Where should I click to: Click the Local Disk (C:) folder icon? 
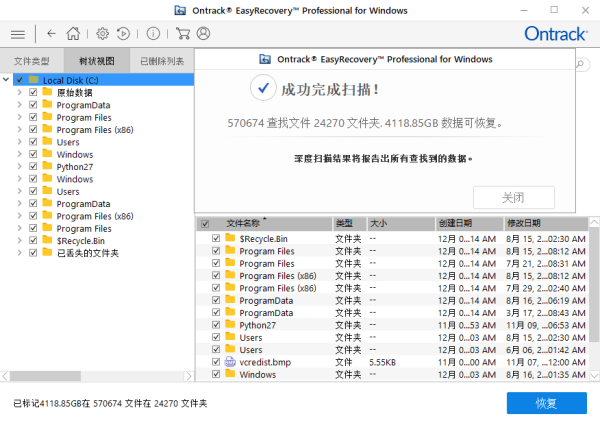[x=34, y=80]
